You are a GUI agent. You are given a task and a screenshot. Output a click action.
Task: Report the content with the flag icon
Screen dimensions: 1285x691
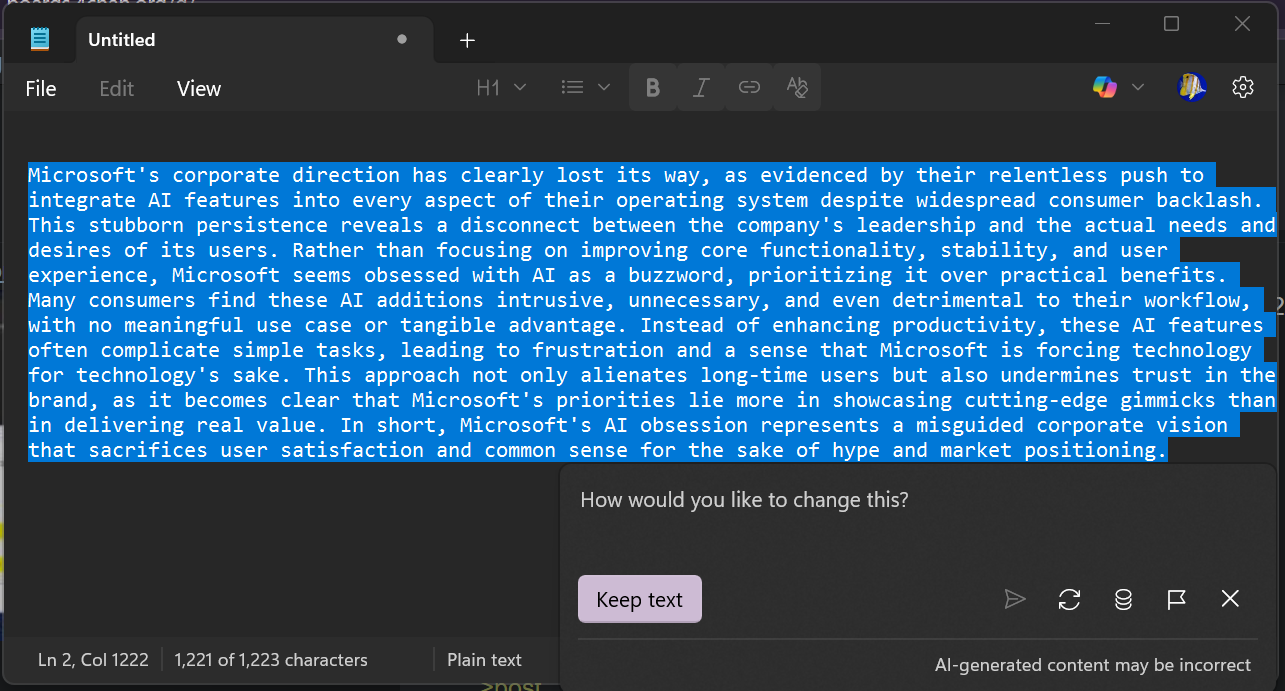coord(1177,599)
